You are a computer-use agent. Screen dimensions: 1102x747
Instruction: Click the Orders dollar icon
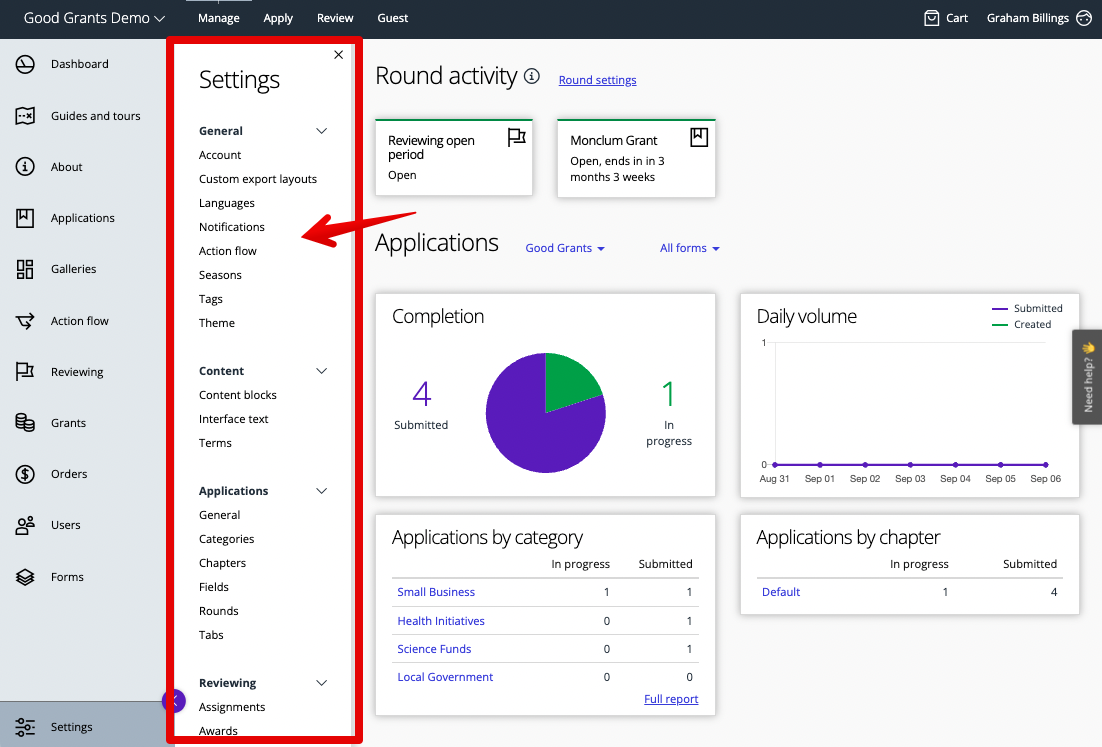[25, 474]
